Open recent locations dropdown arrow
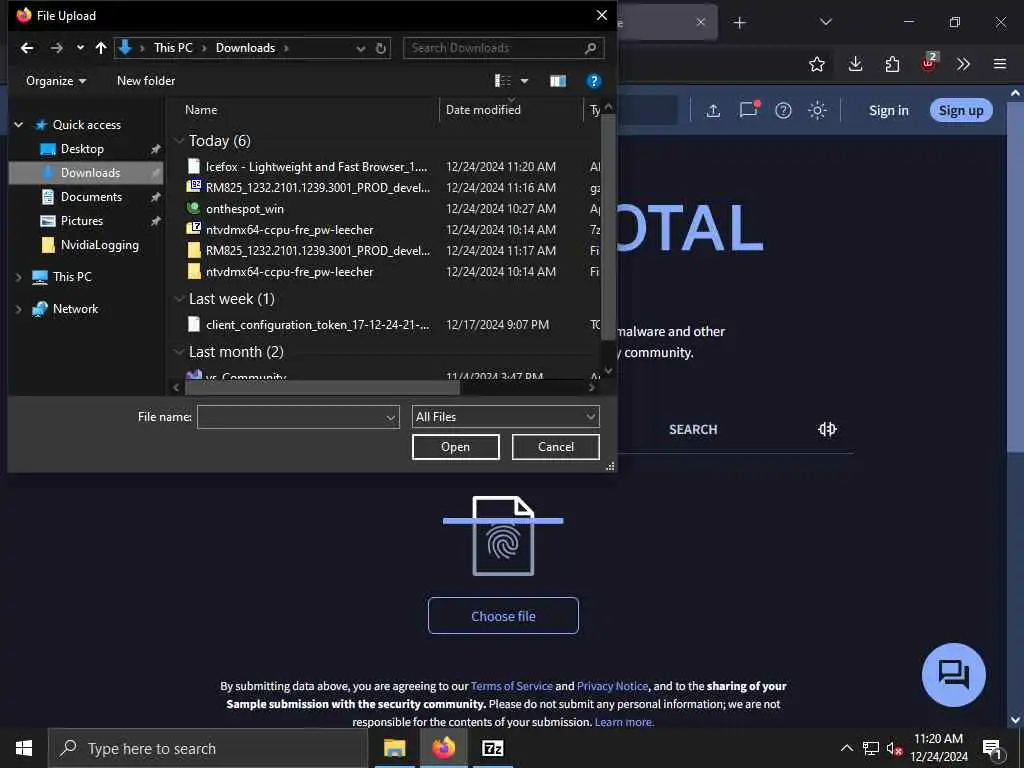The image size is (1024, 768). tap(80, 48)
